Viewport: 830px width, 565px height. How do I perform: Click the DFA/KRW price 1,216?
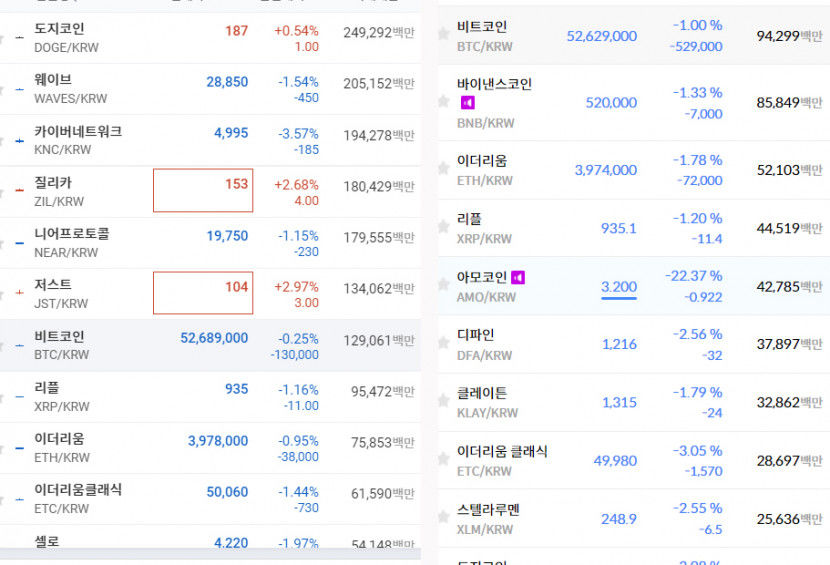pyautogui.click(x=619, y=344)
